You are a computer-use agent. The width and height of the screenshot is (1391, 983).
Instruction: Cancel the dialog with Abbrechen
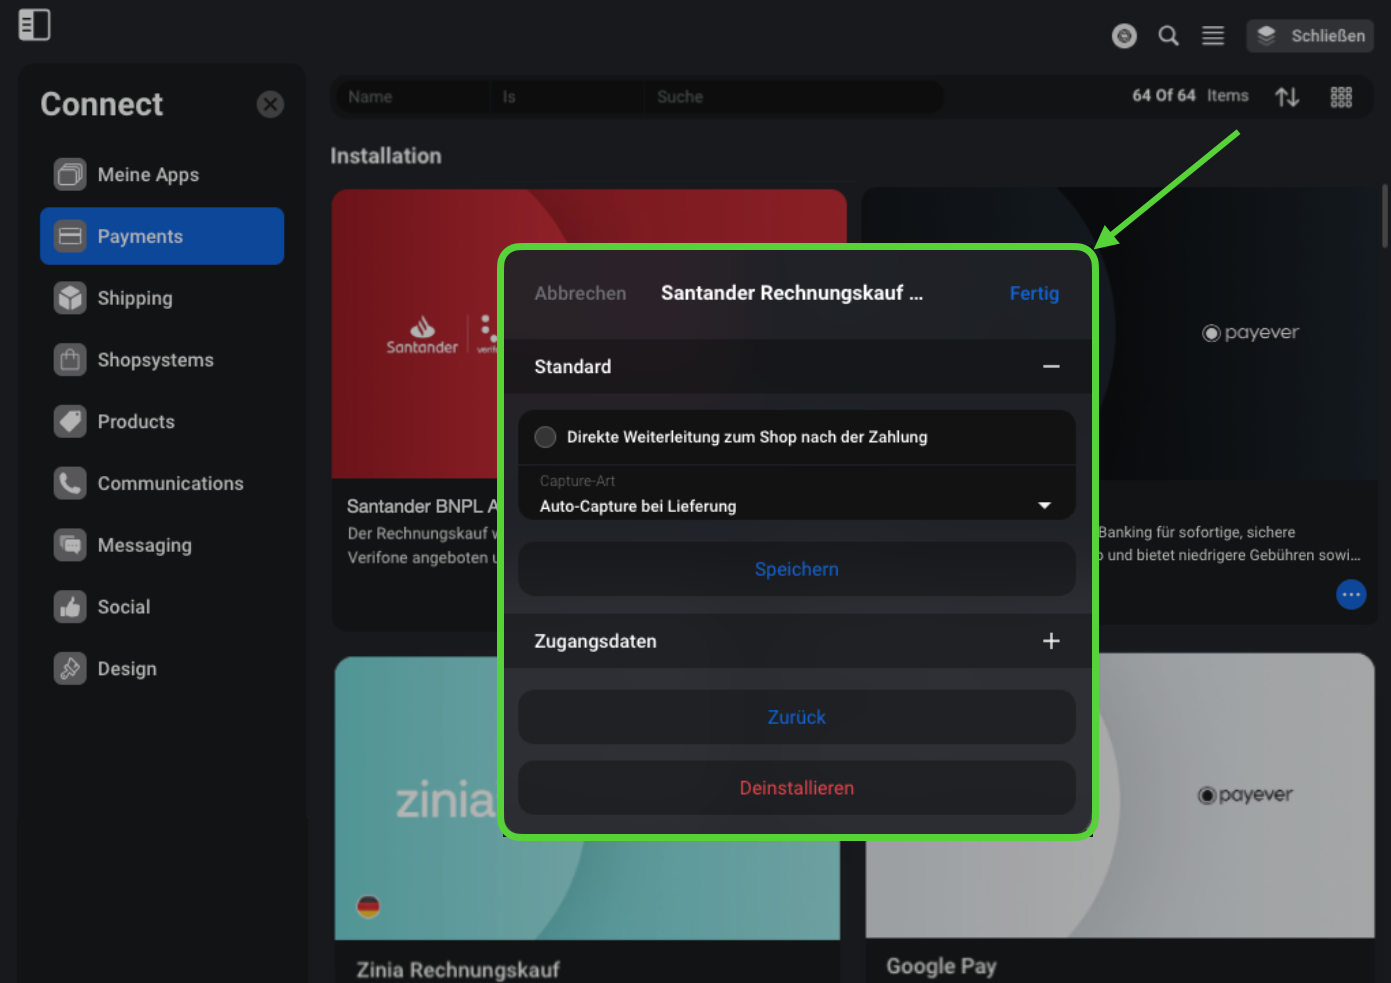580,293
